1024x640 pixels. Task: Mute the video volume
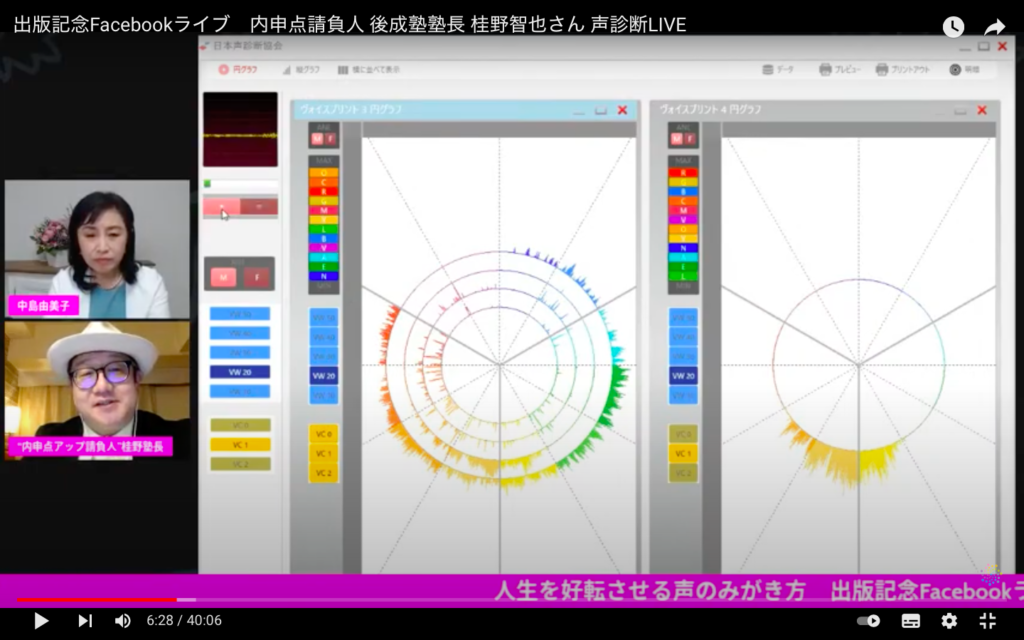click(x=122, y=620)
